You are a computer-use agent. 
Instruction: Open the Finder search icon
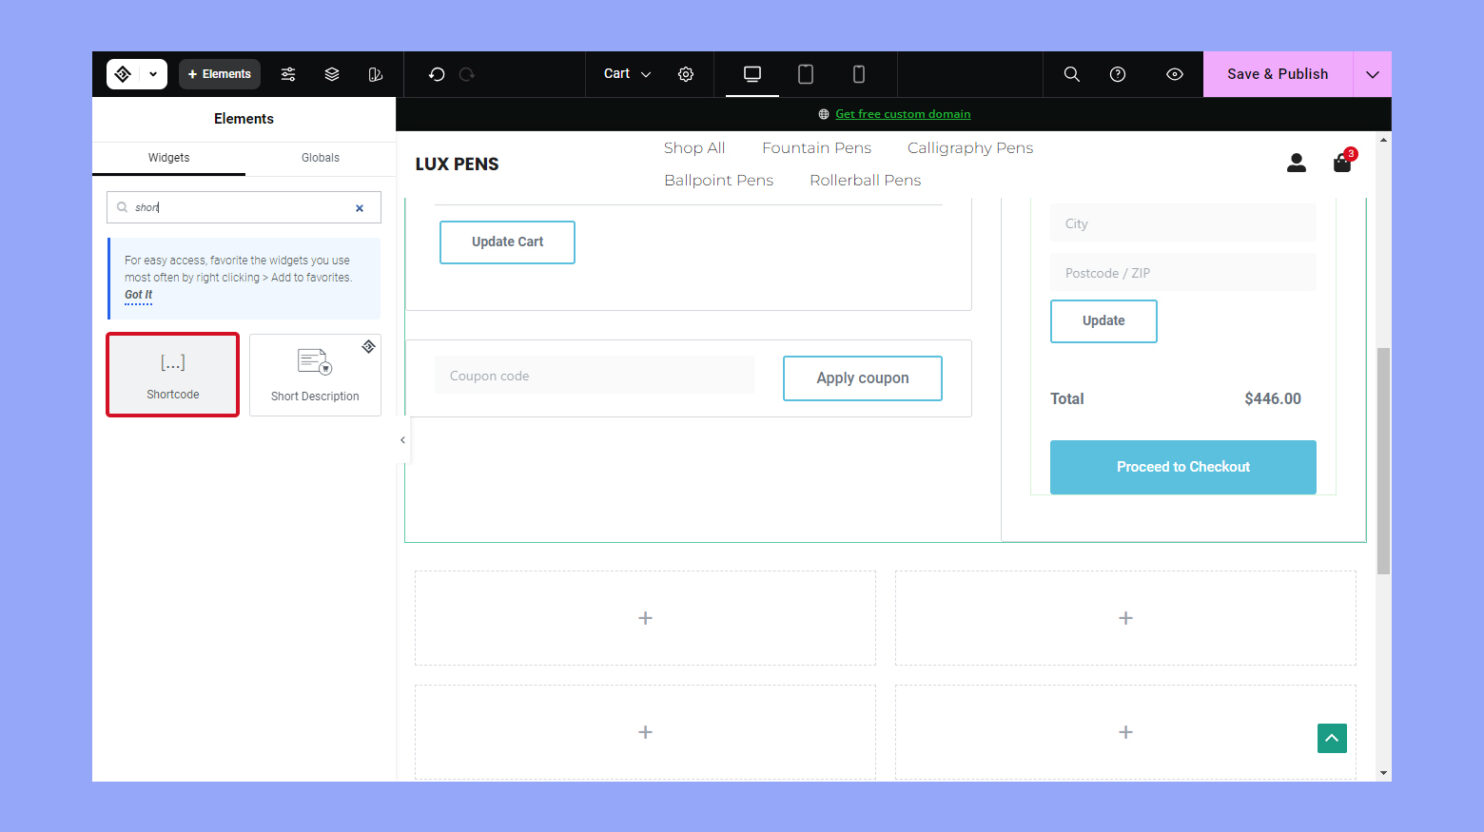1071,73
